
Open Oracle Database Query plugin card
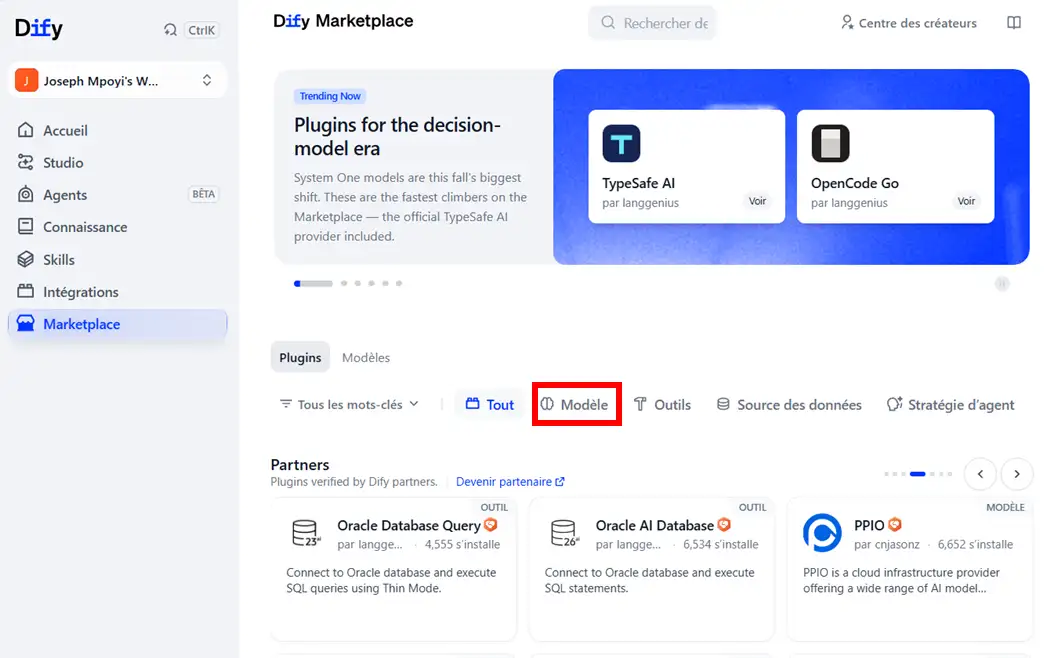(x=394, y=569)
